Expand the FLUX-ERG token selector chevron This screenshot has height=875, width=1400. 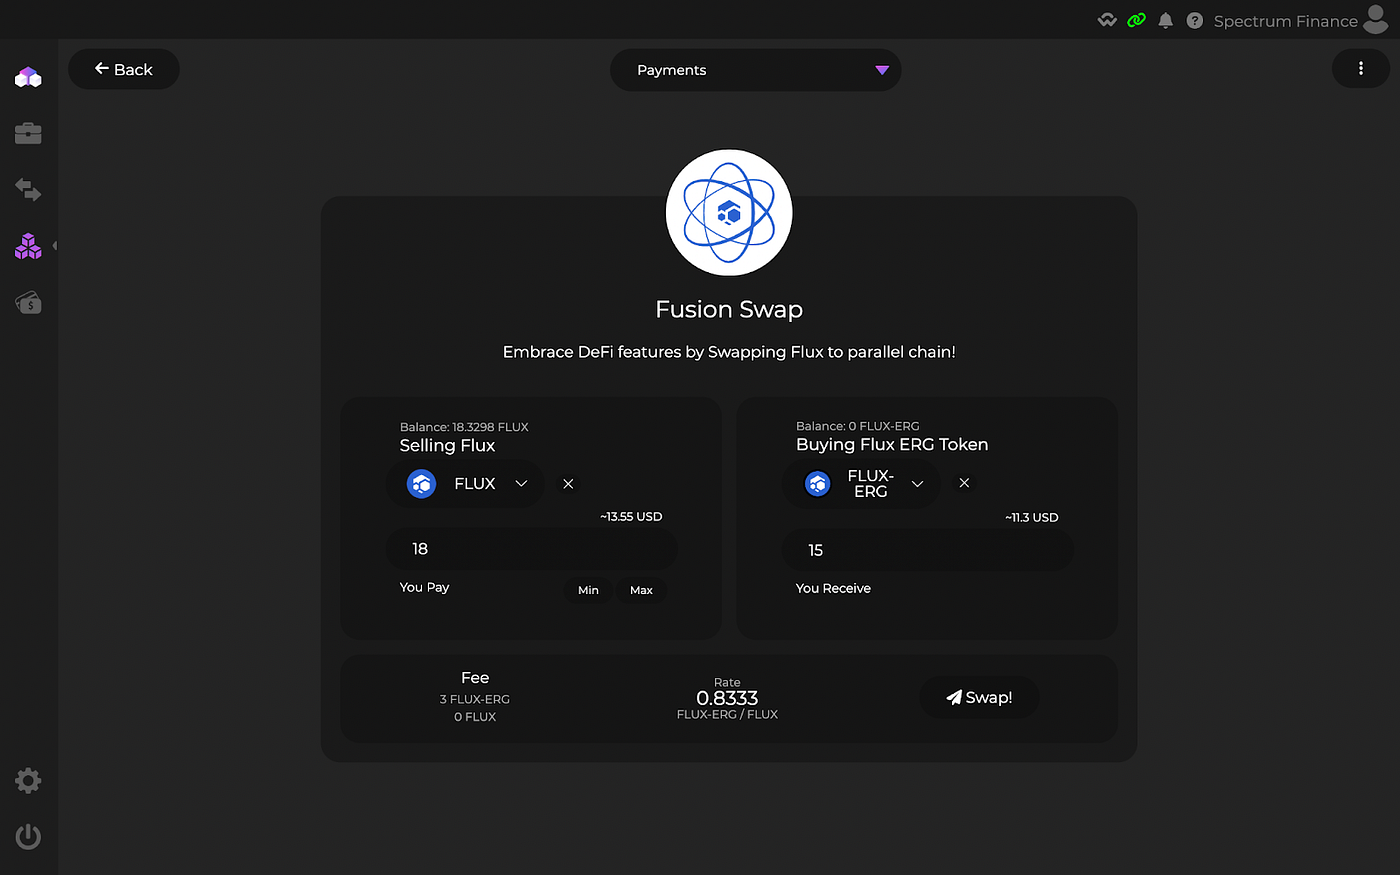(x=917, y=483)
